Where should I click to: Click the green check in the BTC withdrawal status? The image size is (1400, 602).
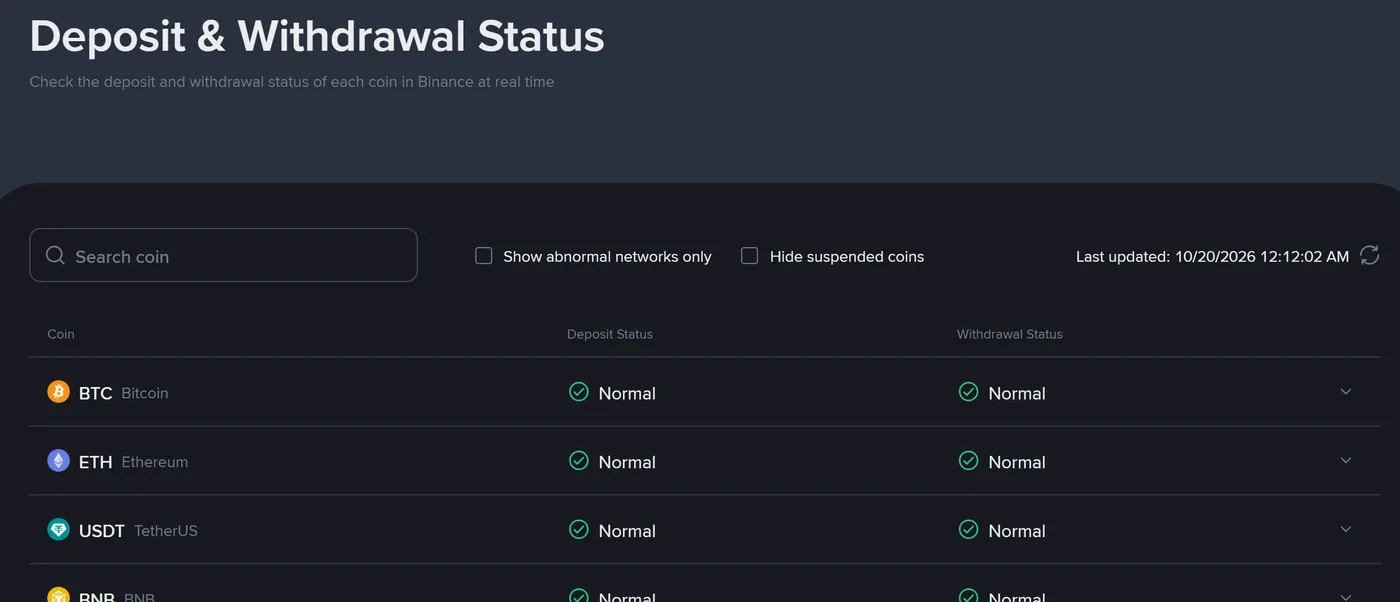[968, 392]
